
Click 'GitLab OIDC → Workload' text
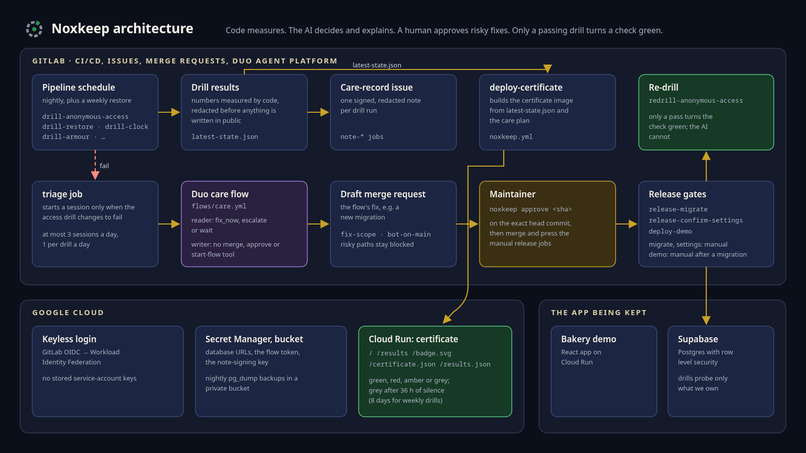click(81, 352)
